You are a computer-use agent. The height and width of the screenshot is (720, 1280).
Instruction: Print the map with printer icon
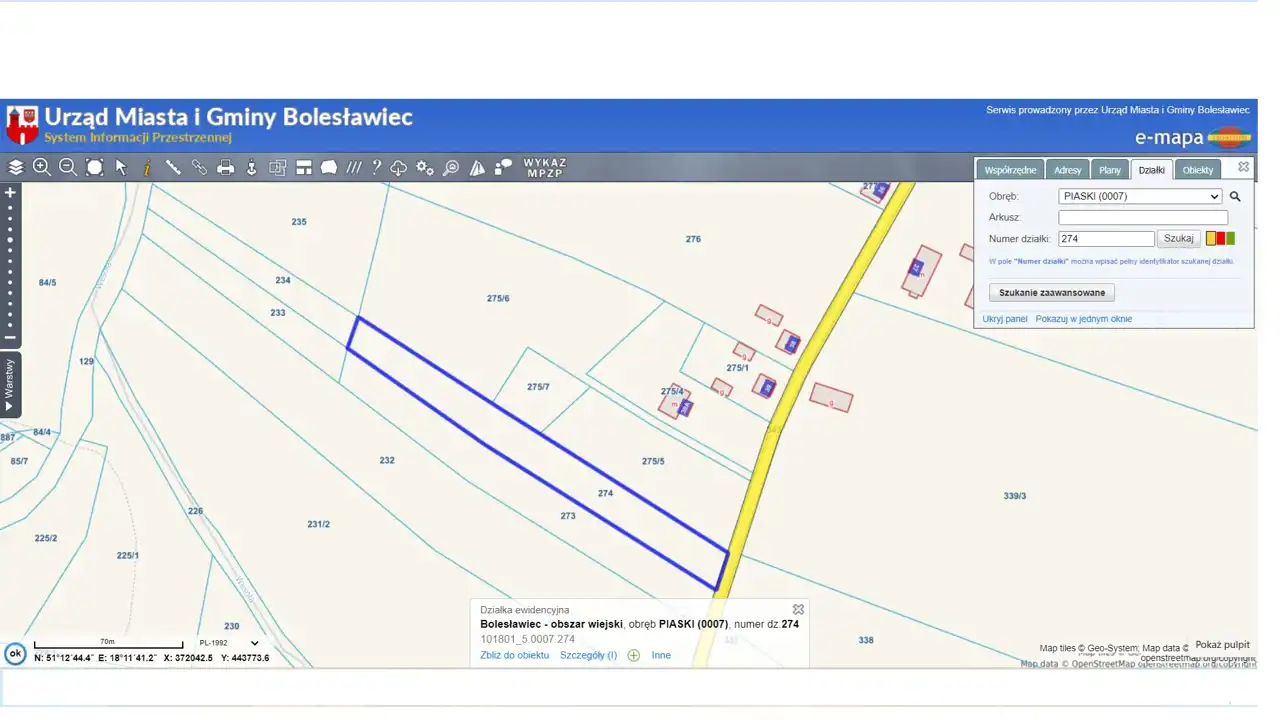pos(226,167)
